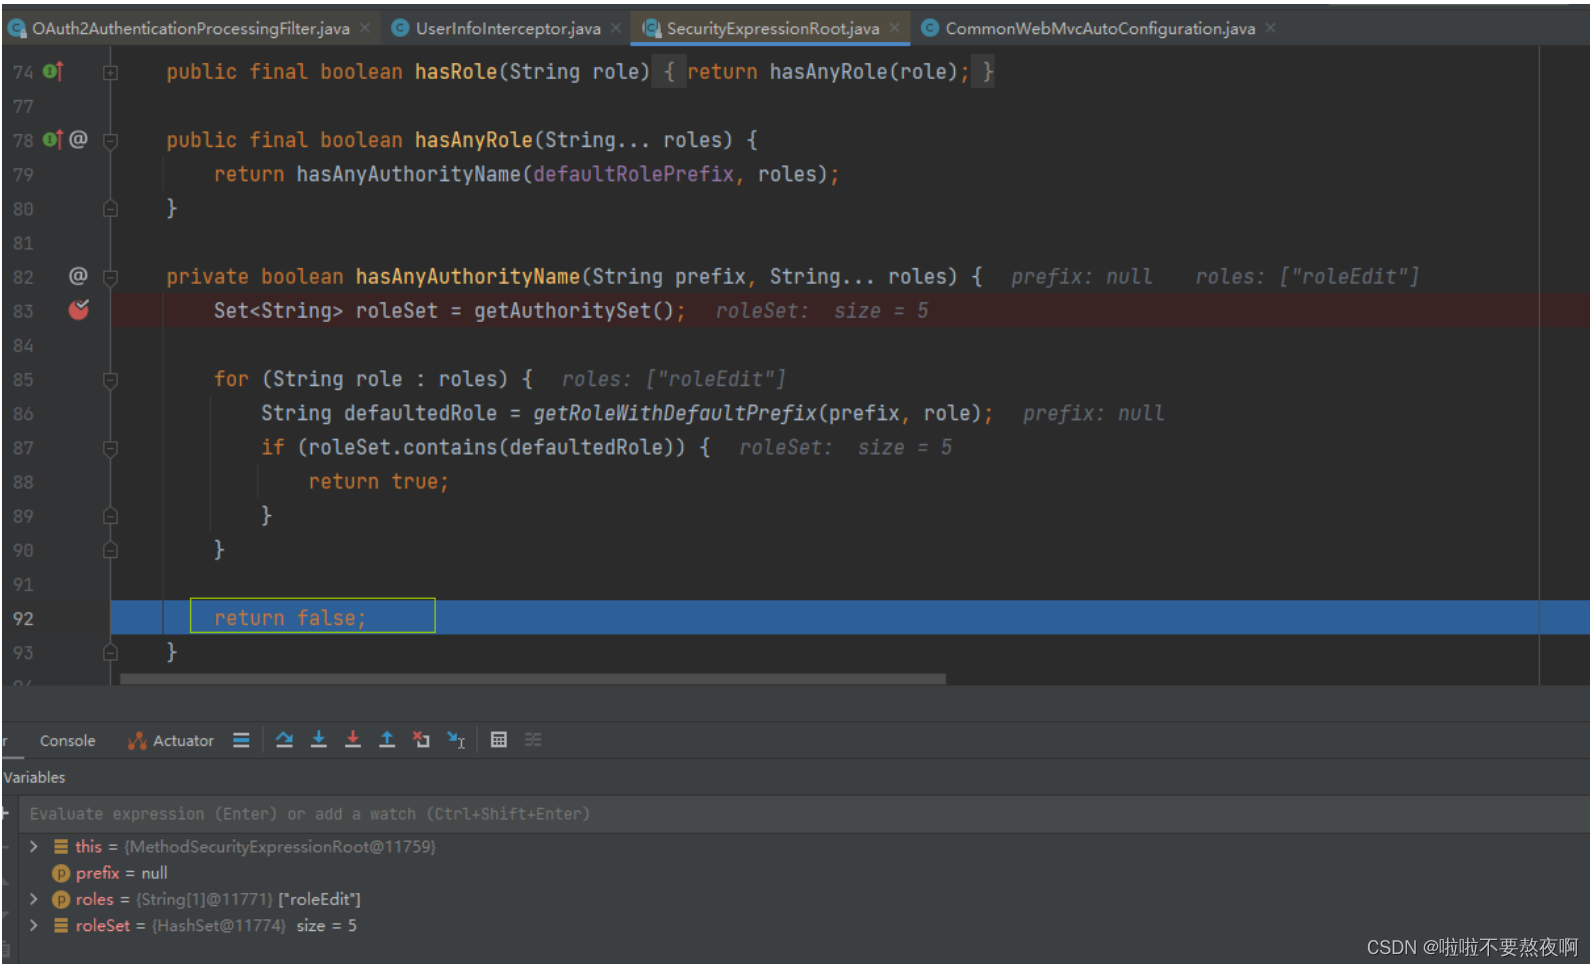Collapse hasAnyAuthorityName method fold on line 82
The width and height of the screenshot is (1595, 968).
point(111,277)
